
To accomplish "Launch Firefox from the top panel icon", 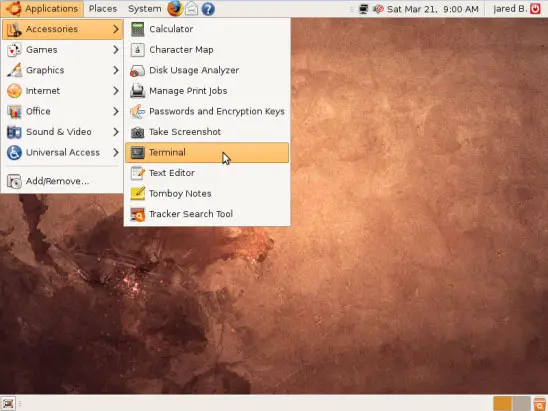I will [175, 8].
